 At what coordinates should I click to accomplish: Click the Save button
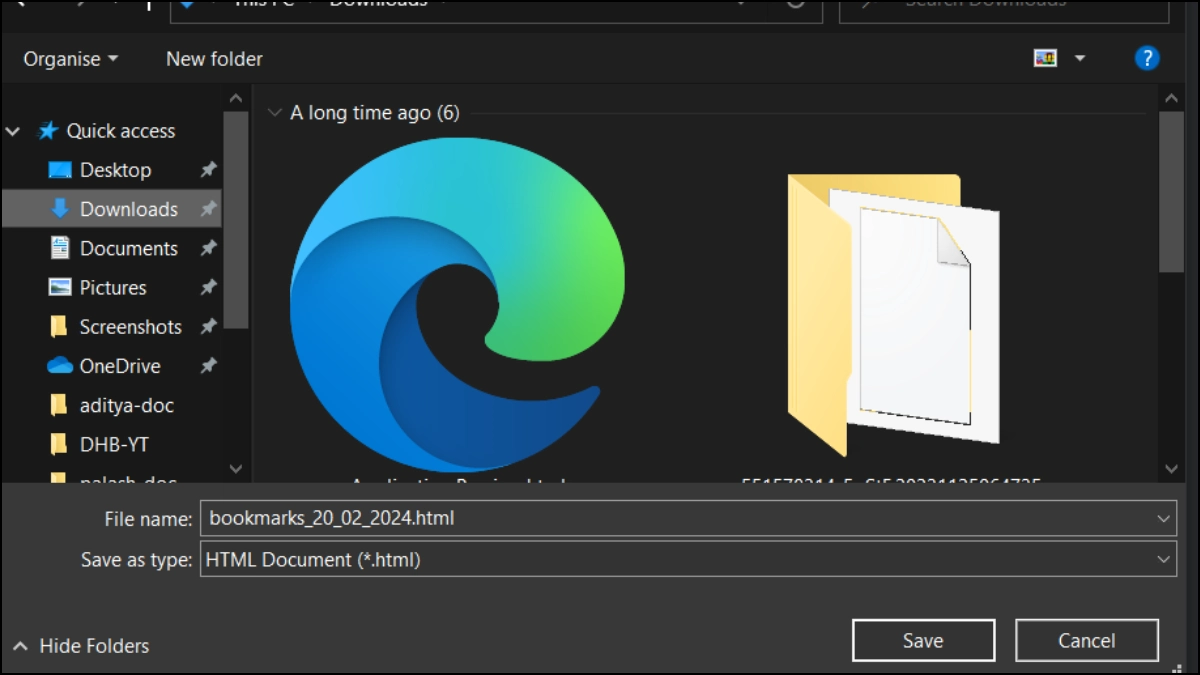coord(923,641)
